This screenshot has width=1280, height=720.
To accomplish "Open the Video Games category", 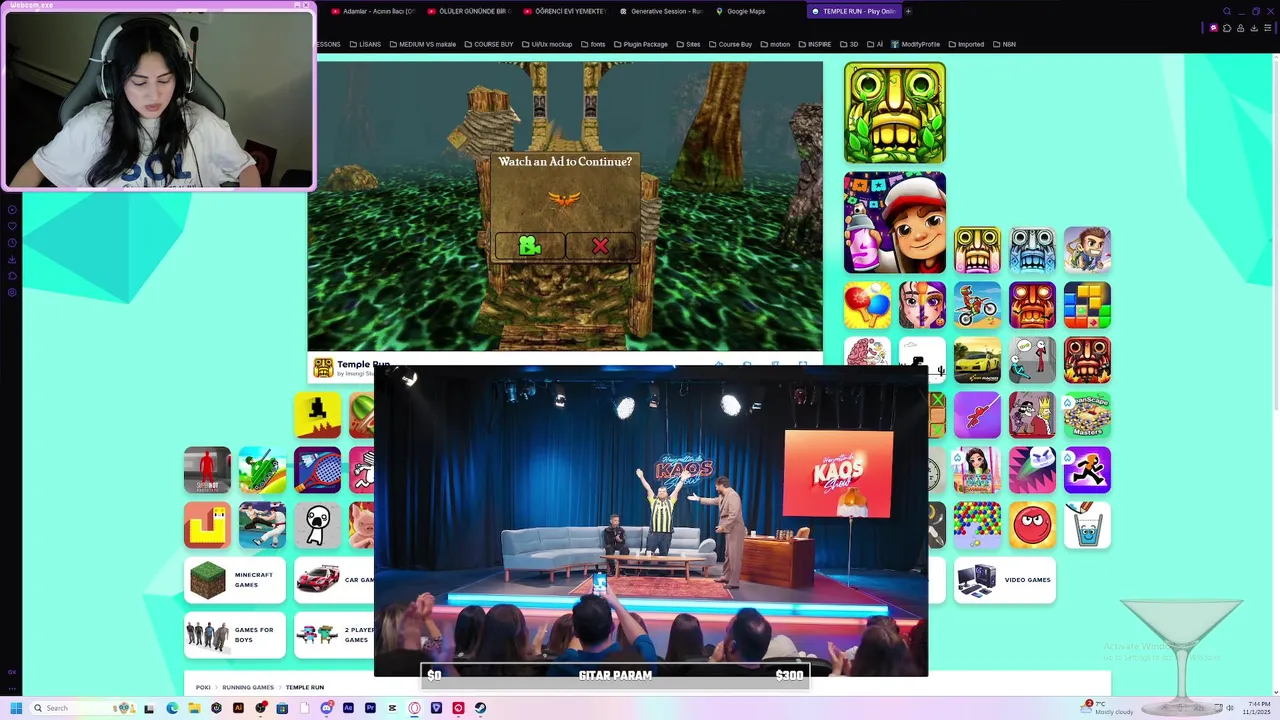I will click(x=1005, y=580).
